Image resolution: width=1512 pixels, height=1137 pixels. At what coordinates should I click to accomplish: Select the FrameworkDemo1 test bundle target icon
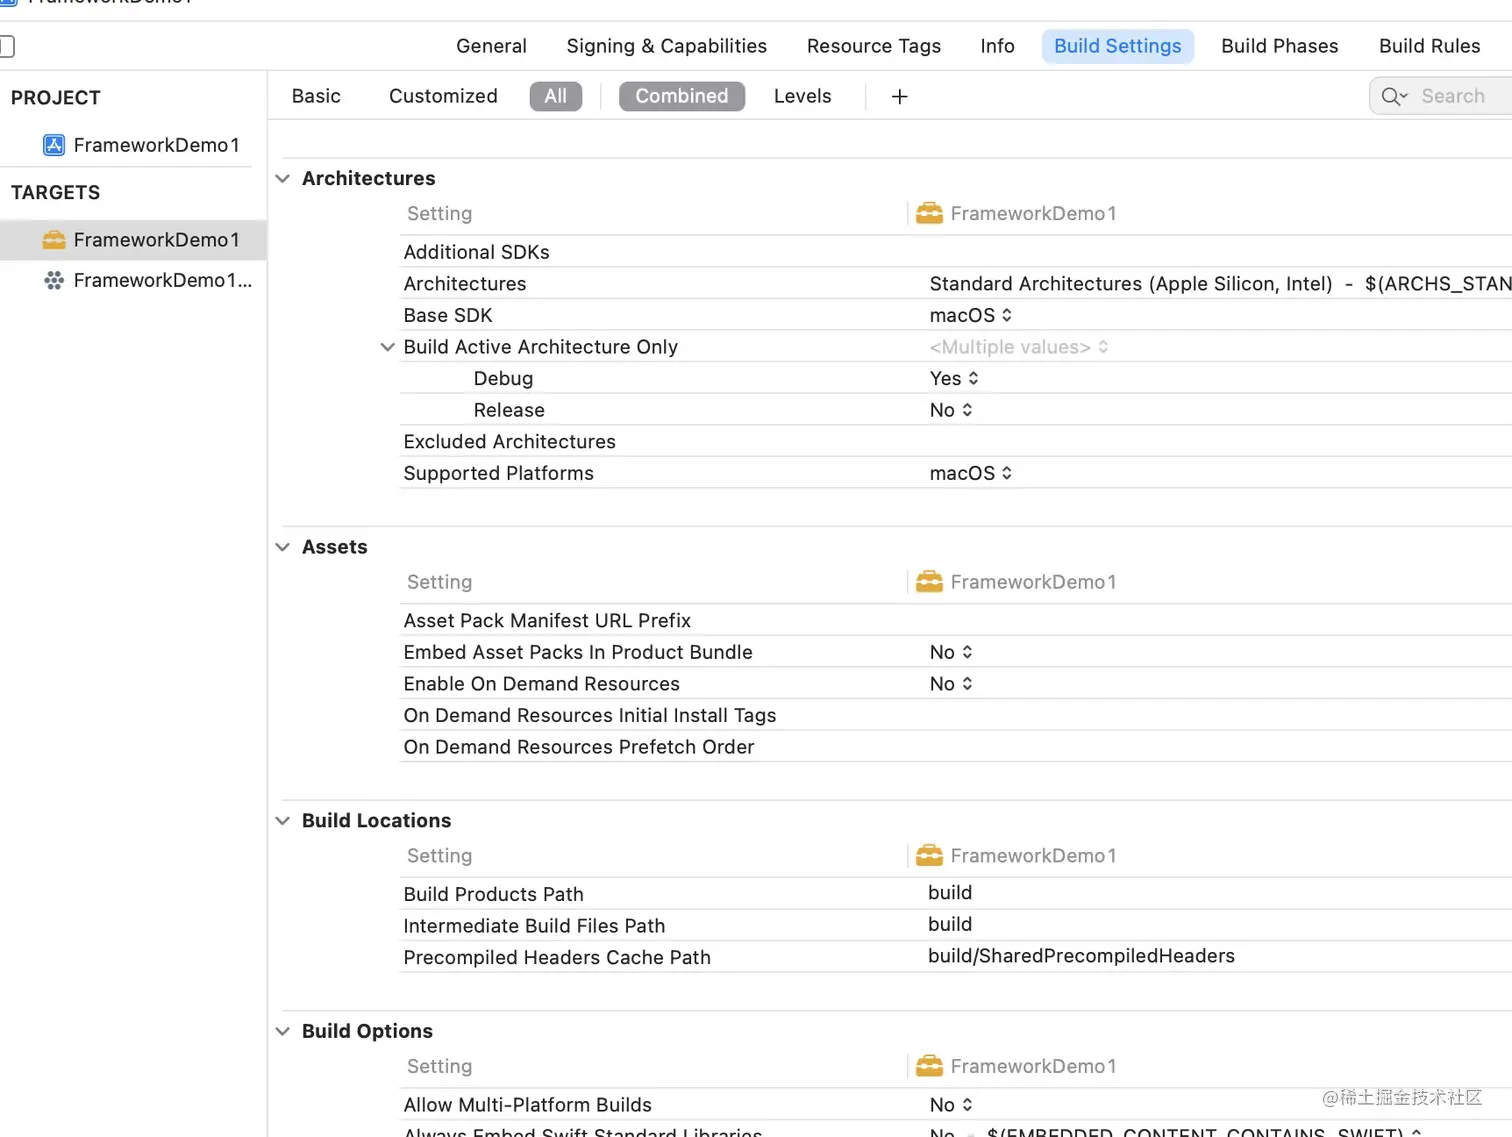[54, 281]
